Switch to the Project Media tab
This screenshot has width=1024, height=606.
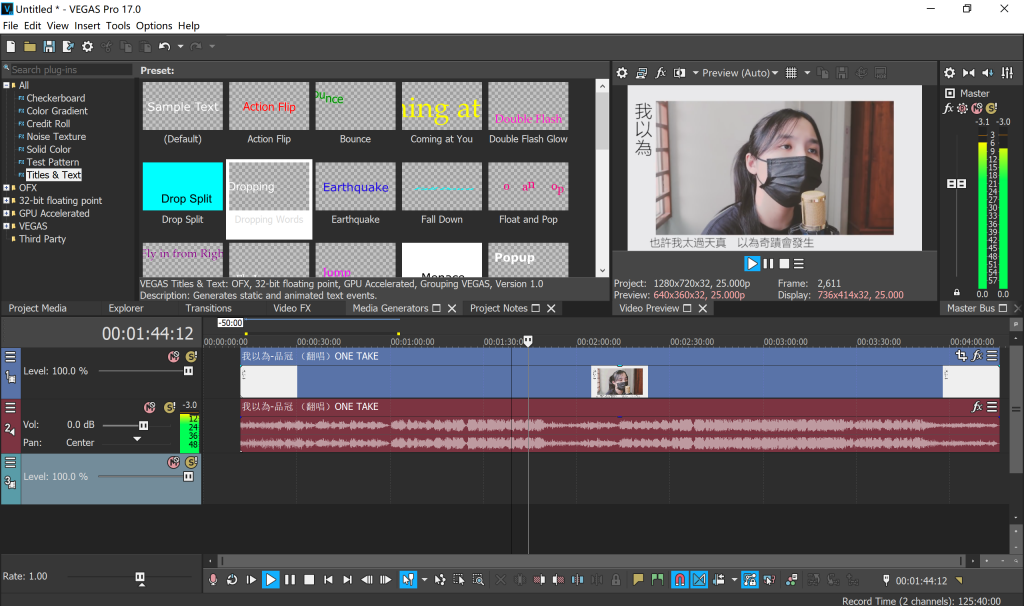pyautogui.click(x=37, y=308)
